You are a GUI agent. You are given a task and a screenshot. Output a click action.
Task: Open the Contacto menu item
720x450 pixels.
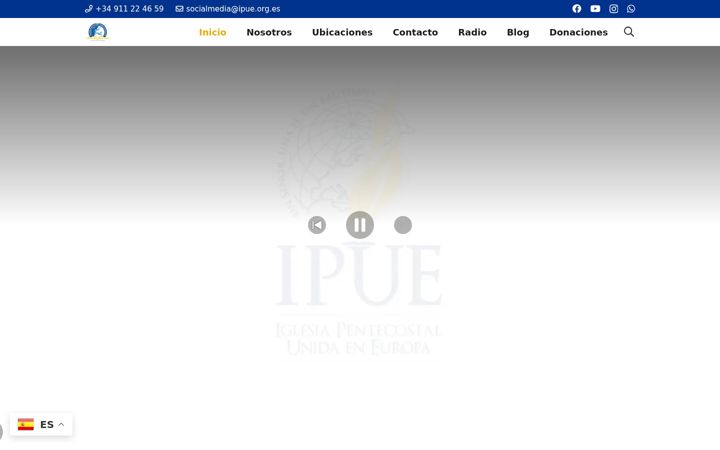[x=415, y=32]
